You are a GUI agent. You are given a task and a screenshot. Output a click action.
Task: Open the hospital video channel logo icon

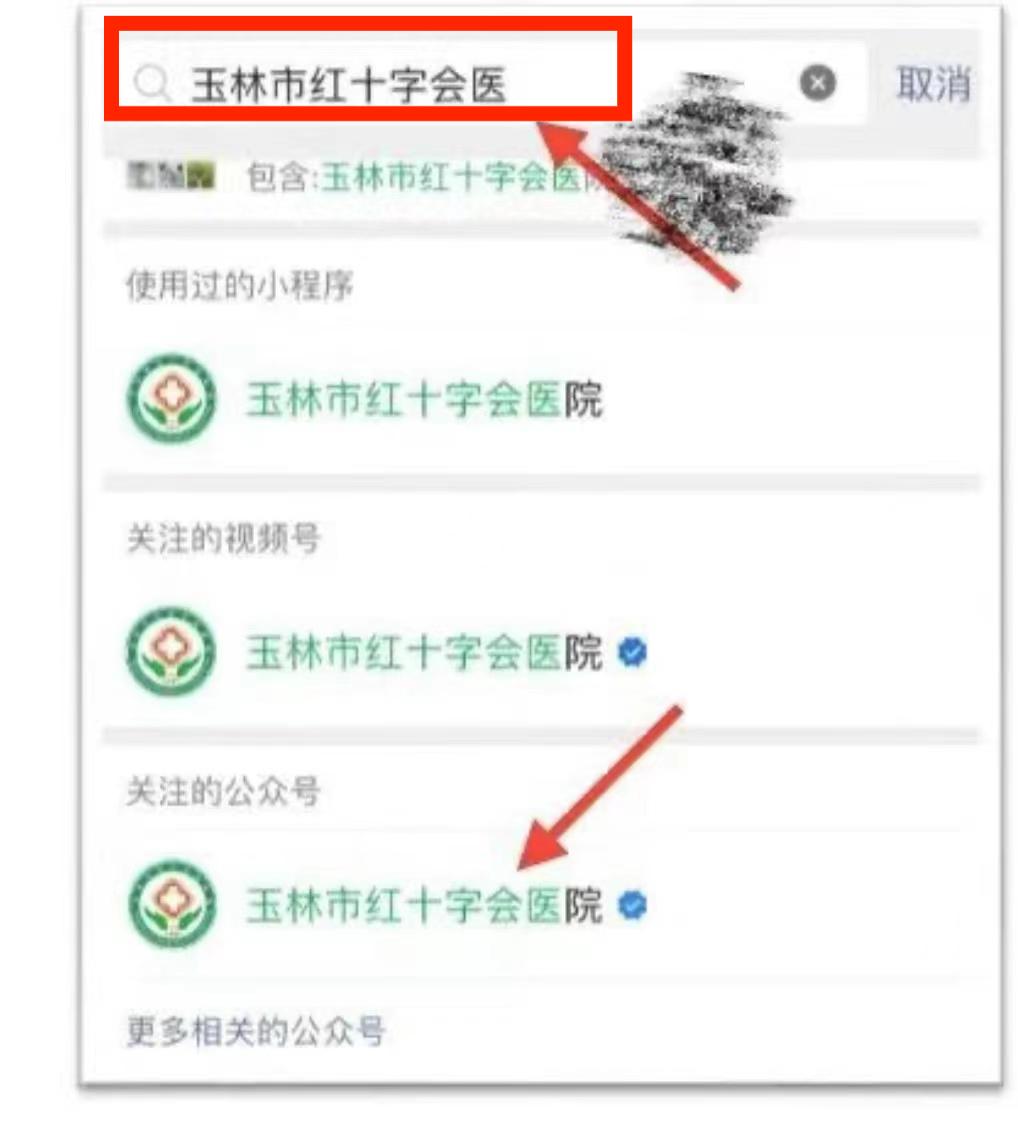[x=172, y=651]
